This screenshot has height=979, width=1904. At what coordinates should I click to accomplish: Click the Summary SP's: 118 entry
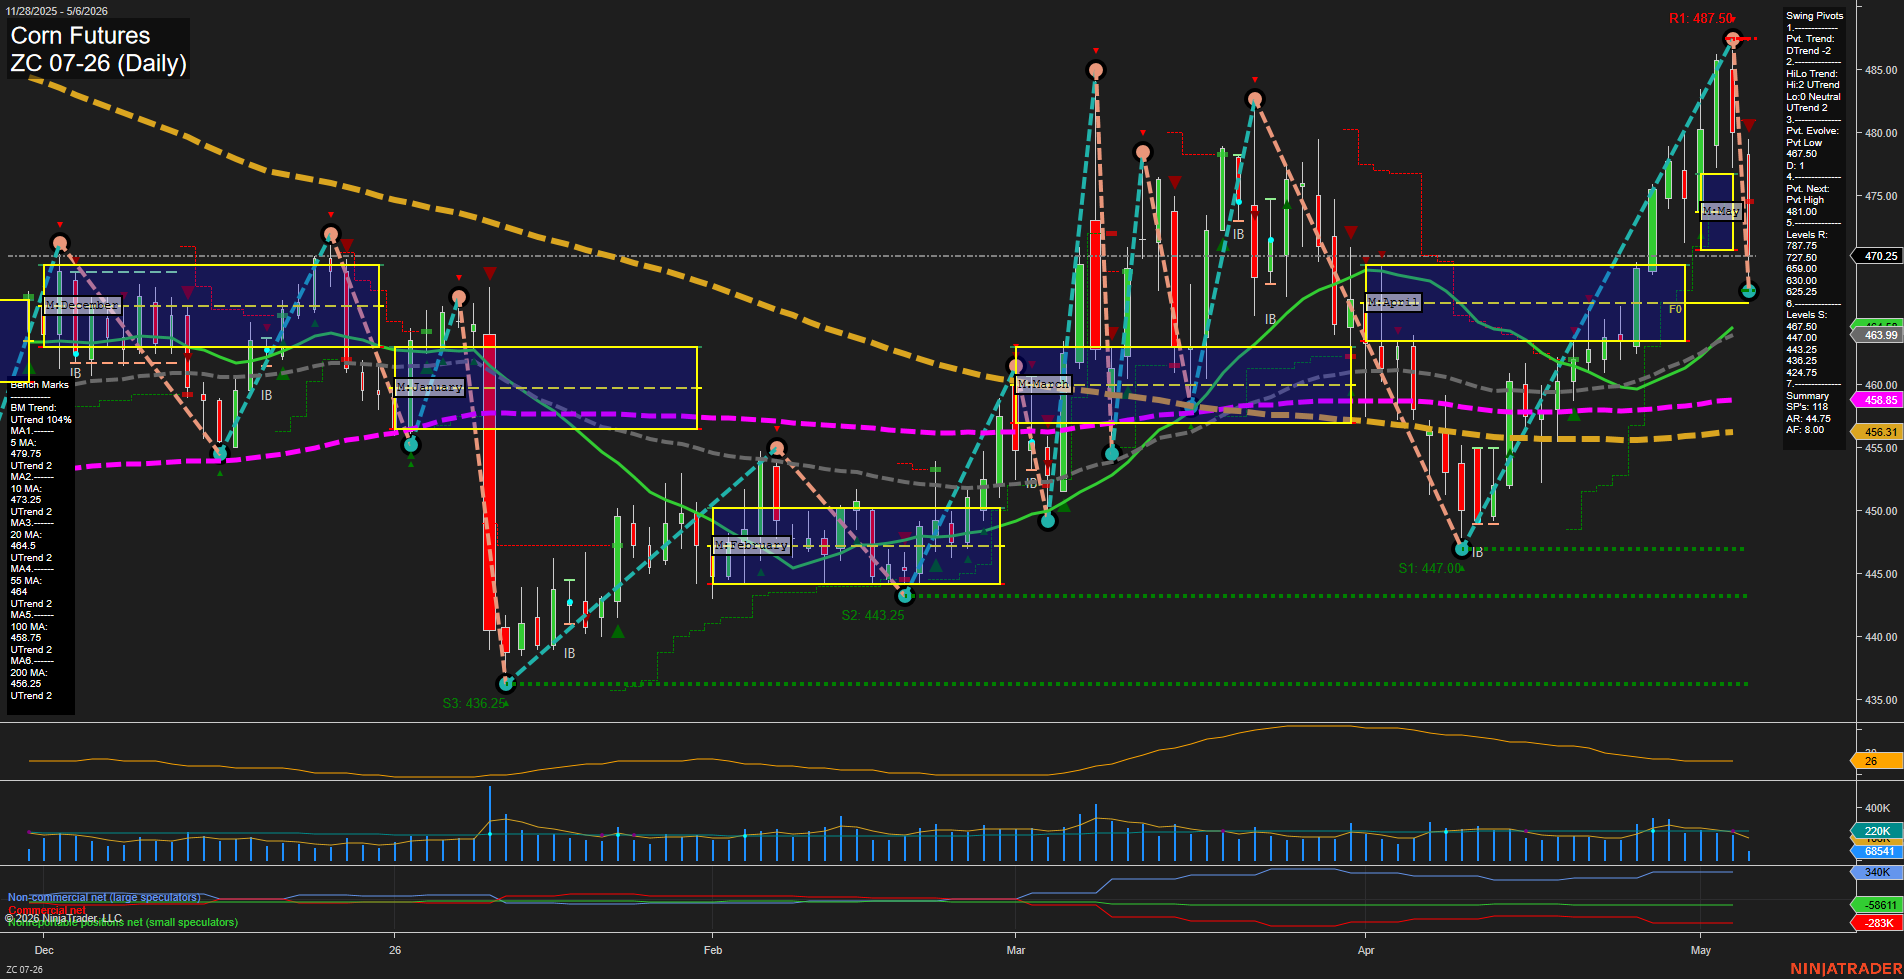tap(1808, 401)
